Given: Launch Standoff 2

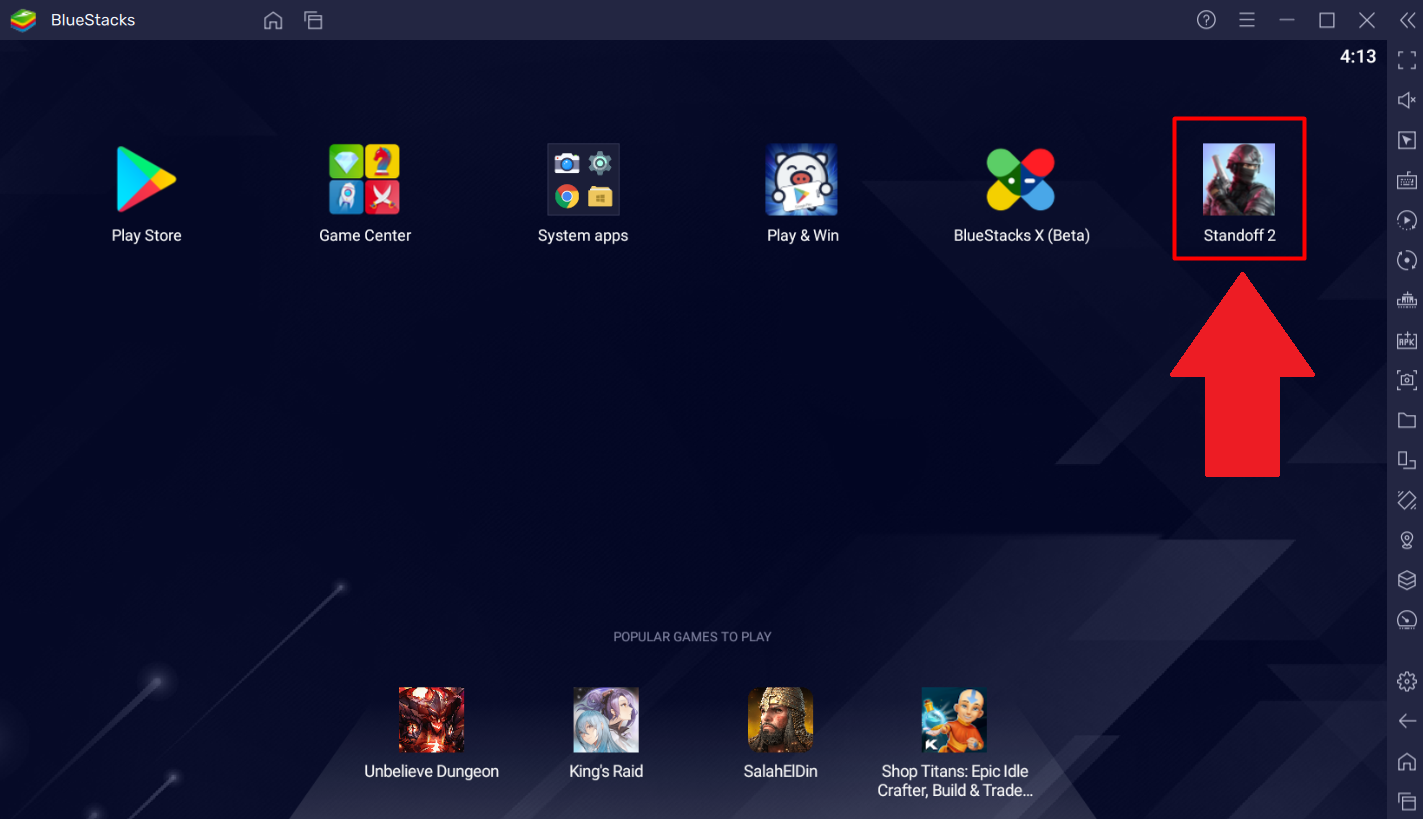Looking at the screenshot, I should [1239, 180].
